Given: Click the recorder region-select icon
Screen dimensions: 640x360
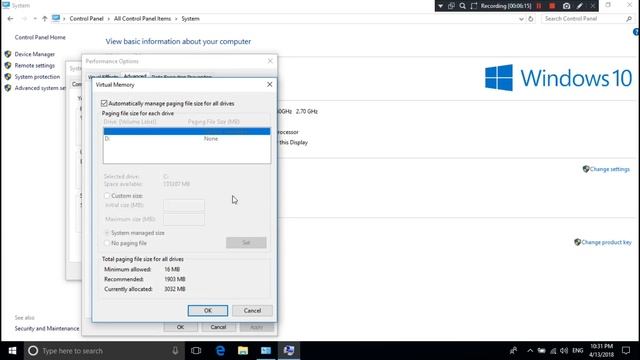Looking at the screenshot, I should click(474, 6).
